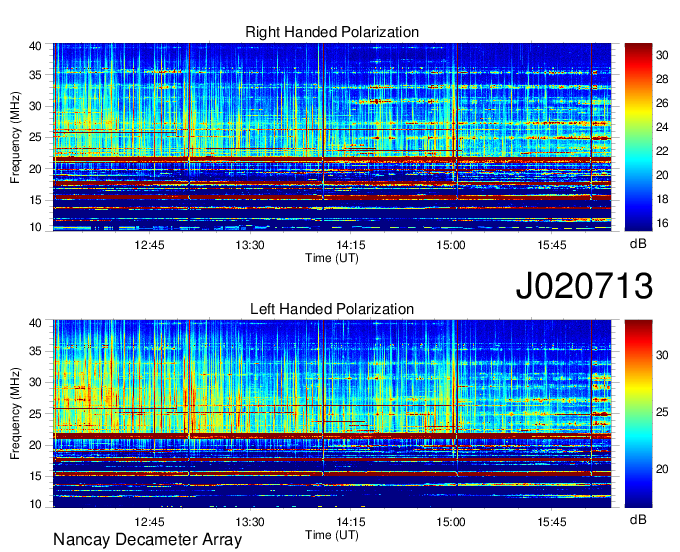
Task: Click the 40 MHz tick of Right Handed plot
Action: (35, 46)
